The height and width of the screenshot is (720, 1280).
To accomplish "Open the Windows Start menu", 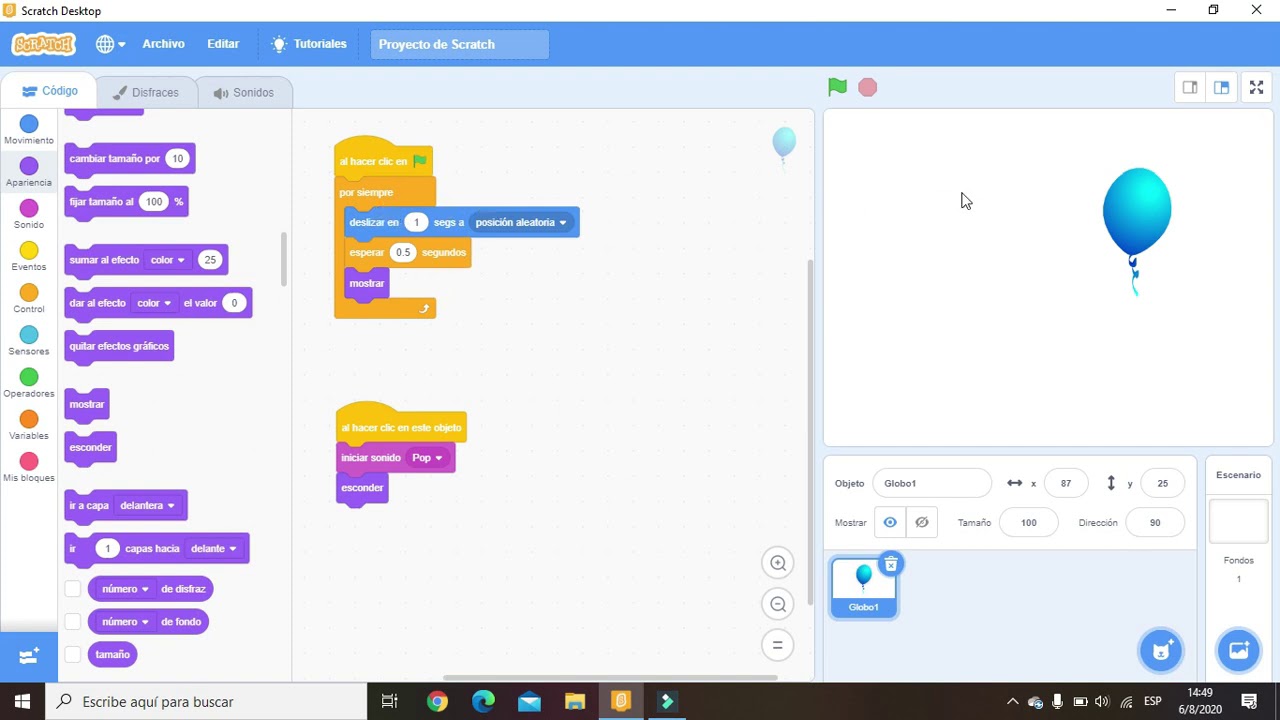I will [x=22, y=701].
